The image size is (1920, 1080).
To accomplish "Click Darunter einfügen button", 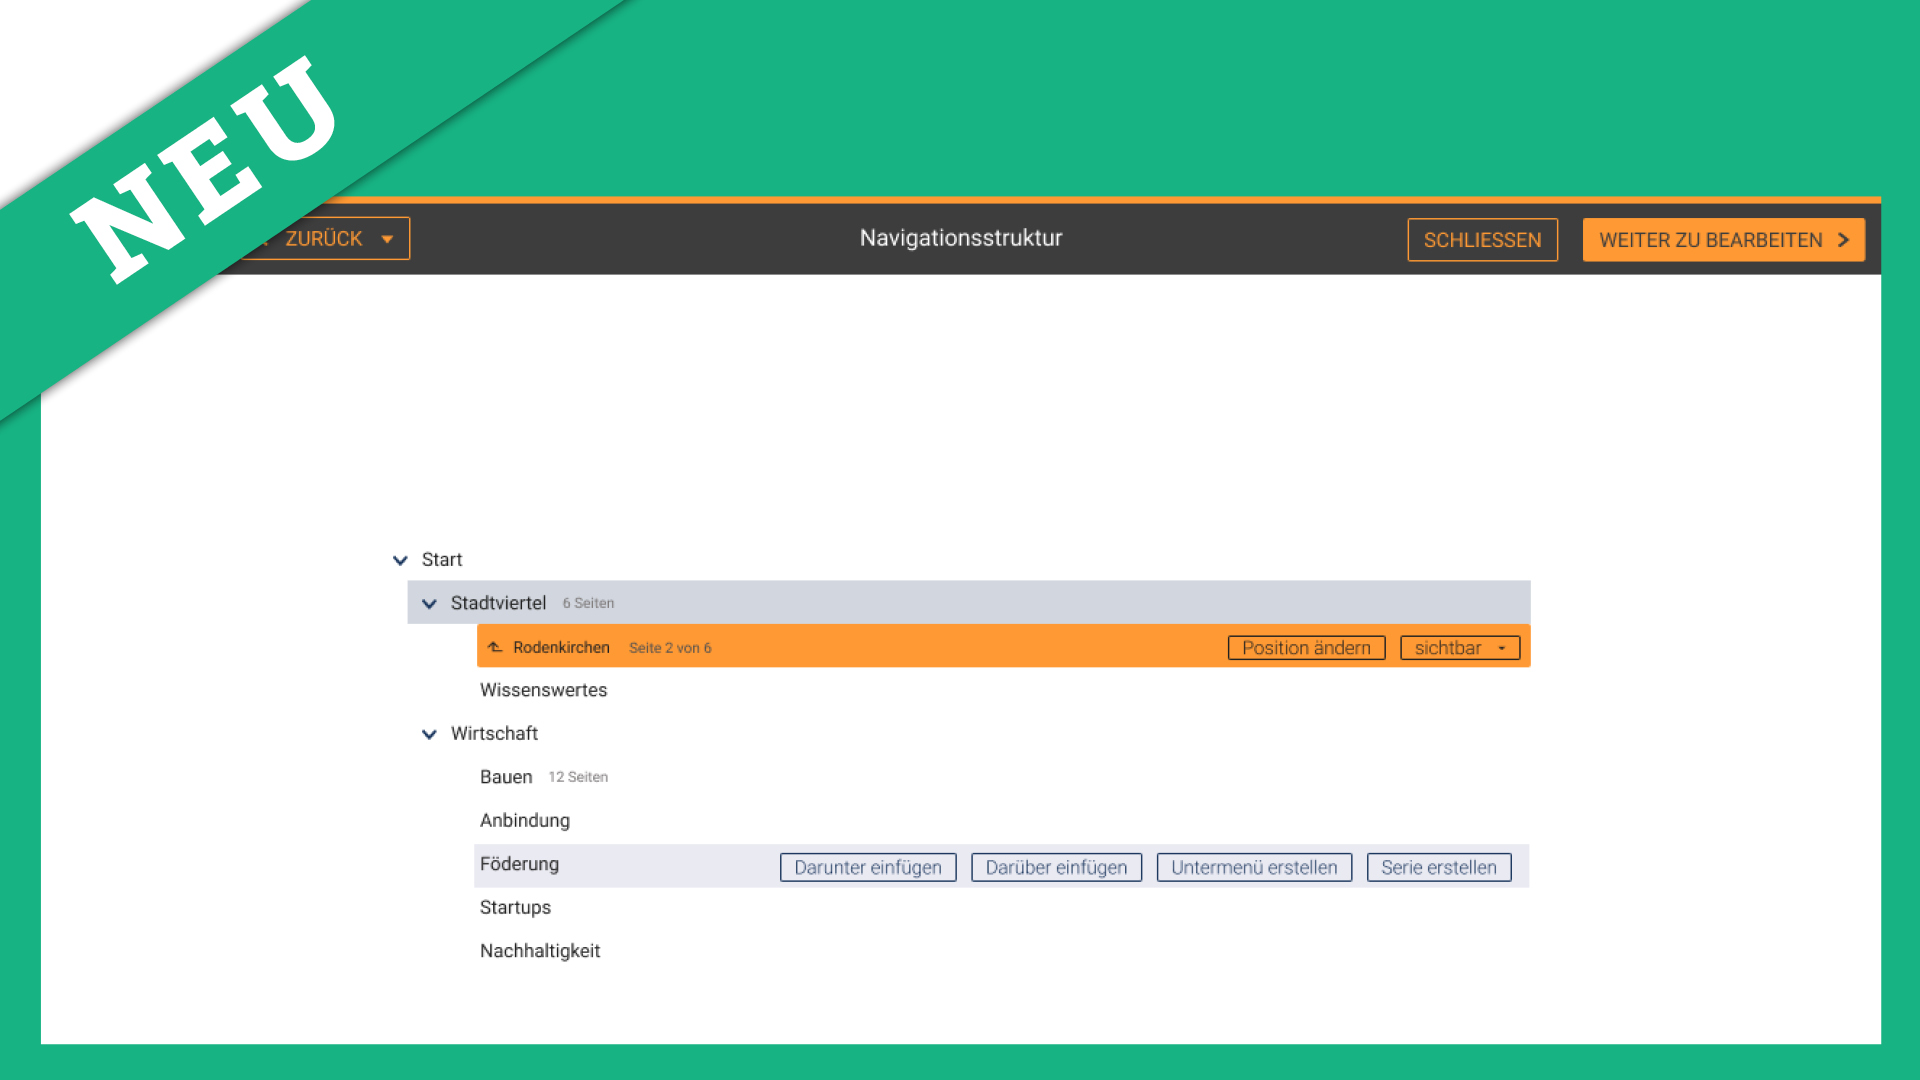I will (x=868, y=867).
